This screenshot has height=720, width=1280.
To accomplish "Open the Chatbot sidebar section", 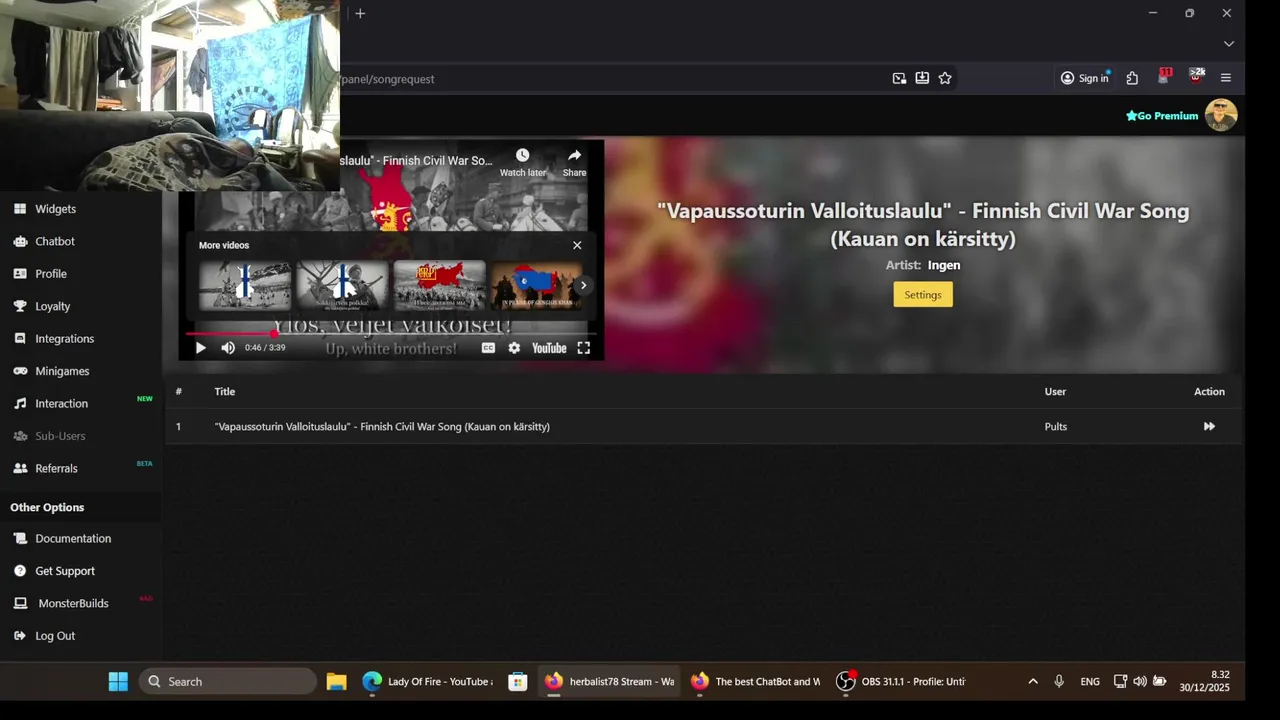I will coord(55,241).
